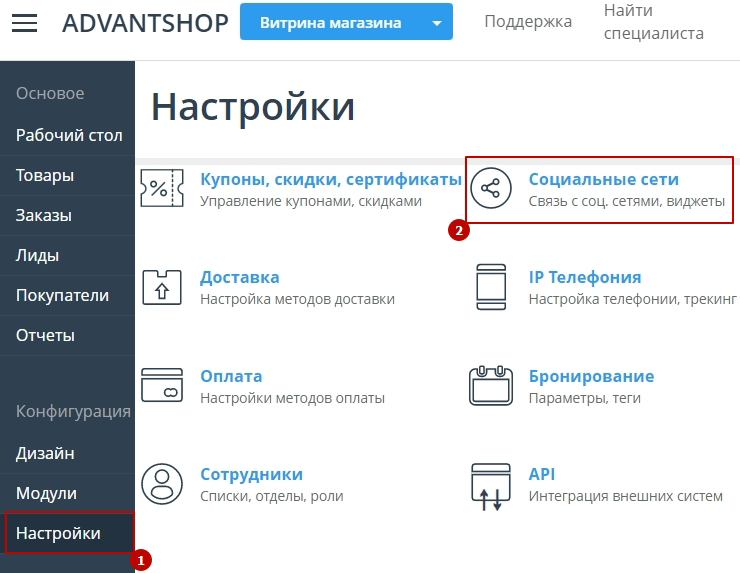The width and height of the screenshot is (740, 573).
Task: Click the IP telephony phone icon
Action: (x=489, y=287)
